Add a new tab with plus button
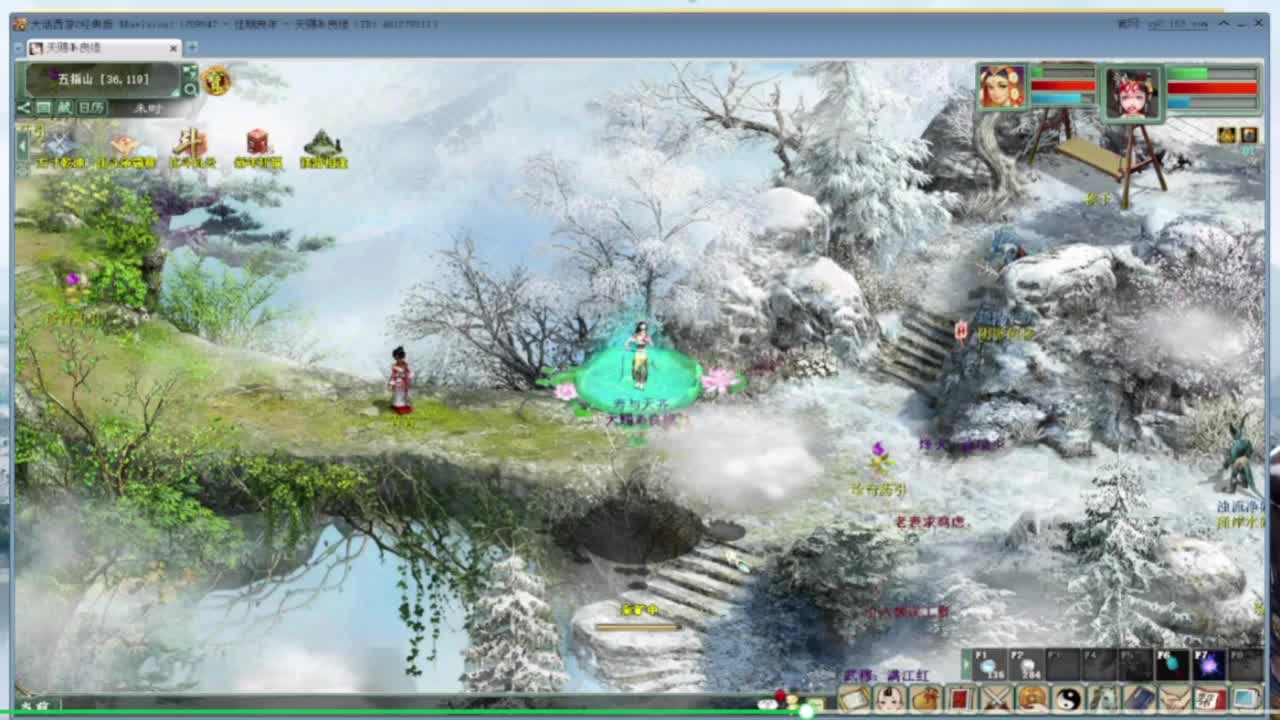 (192, 47)
